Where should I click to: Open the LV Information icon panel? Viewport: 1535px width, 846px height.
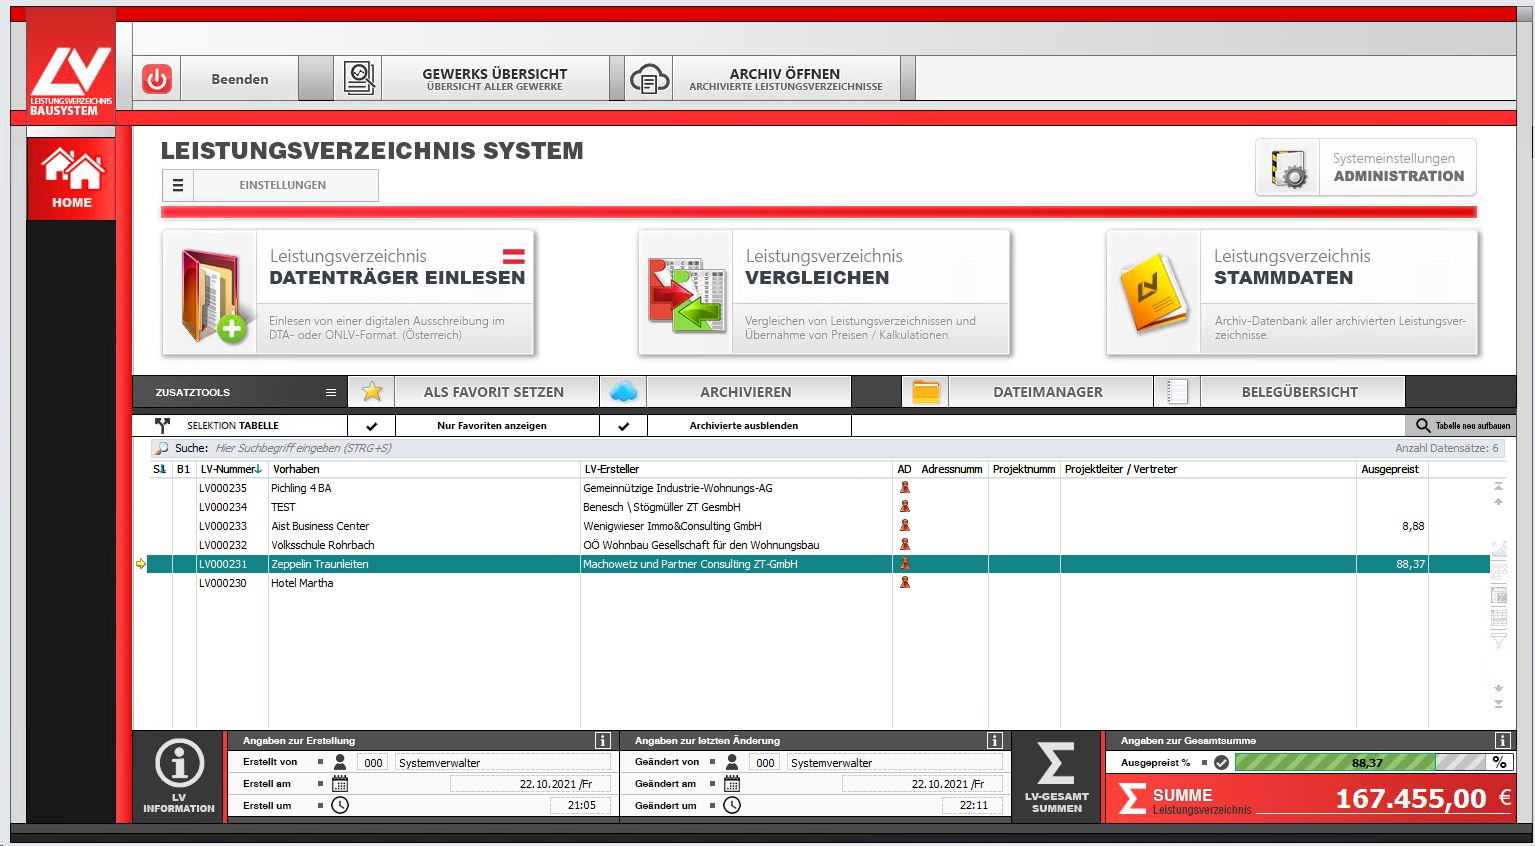179,777
